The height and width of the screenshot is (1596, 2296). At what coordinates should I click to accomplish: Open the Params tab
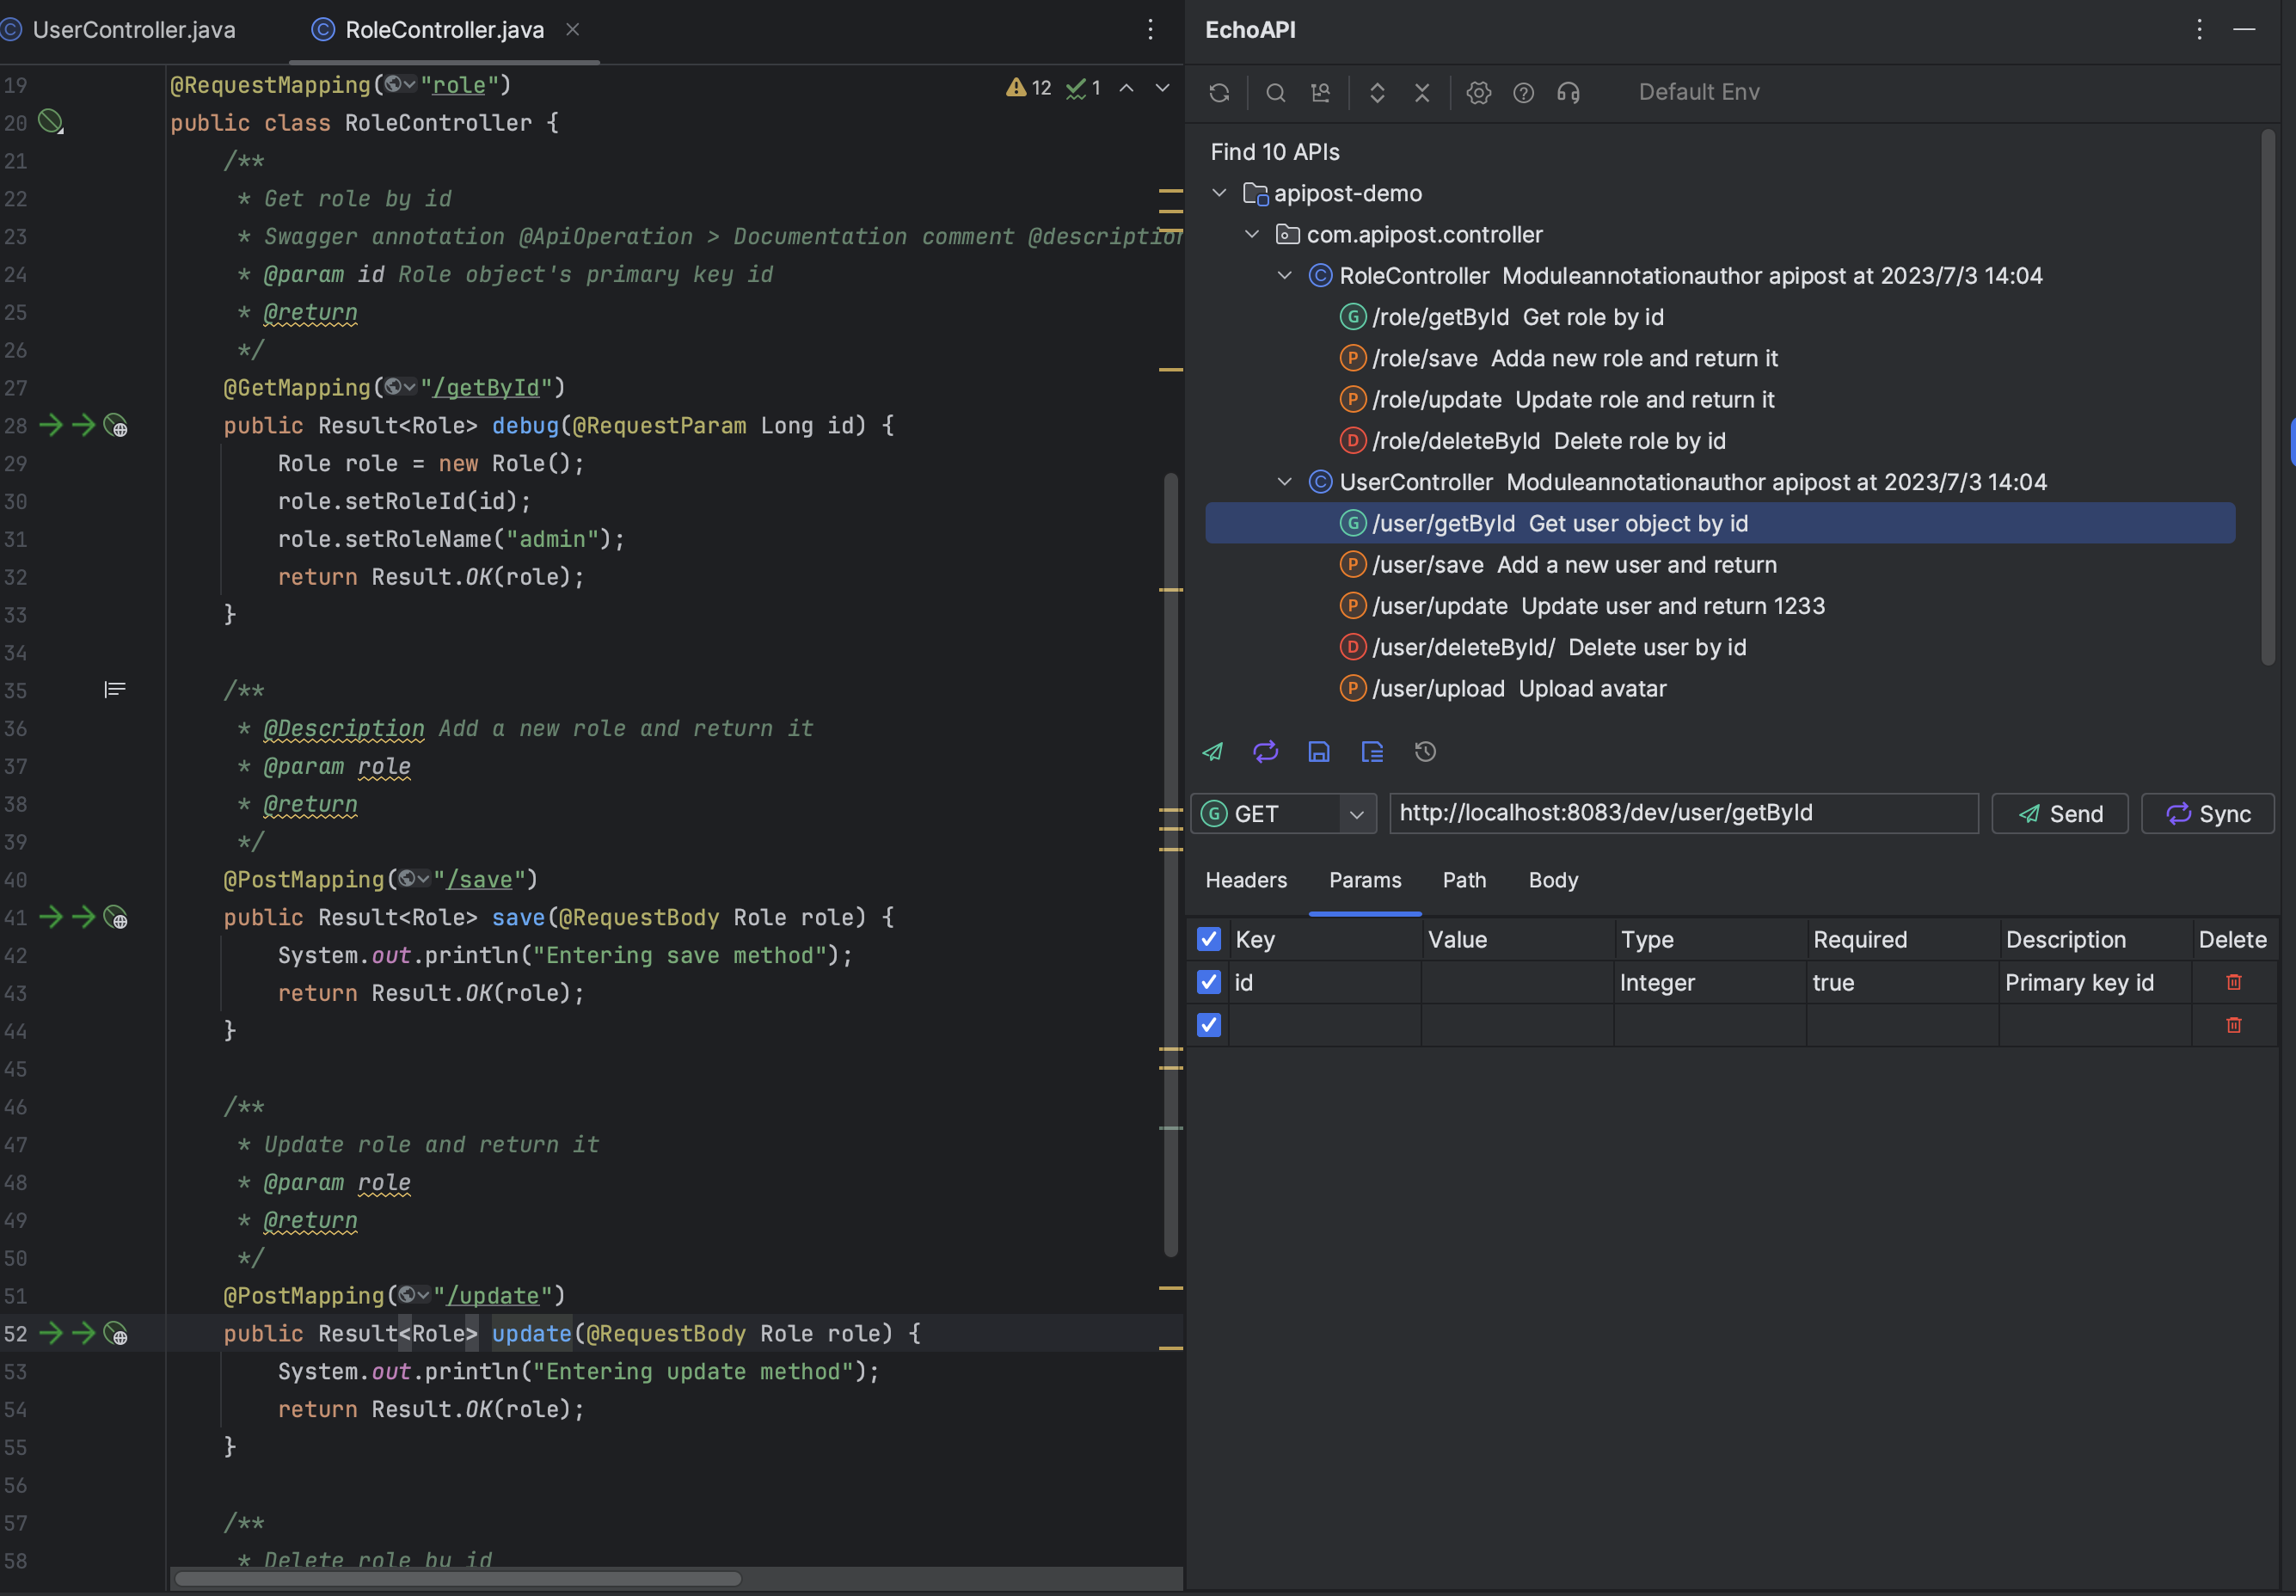(x=1365, y=881)
